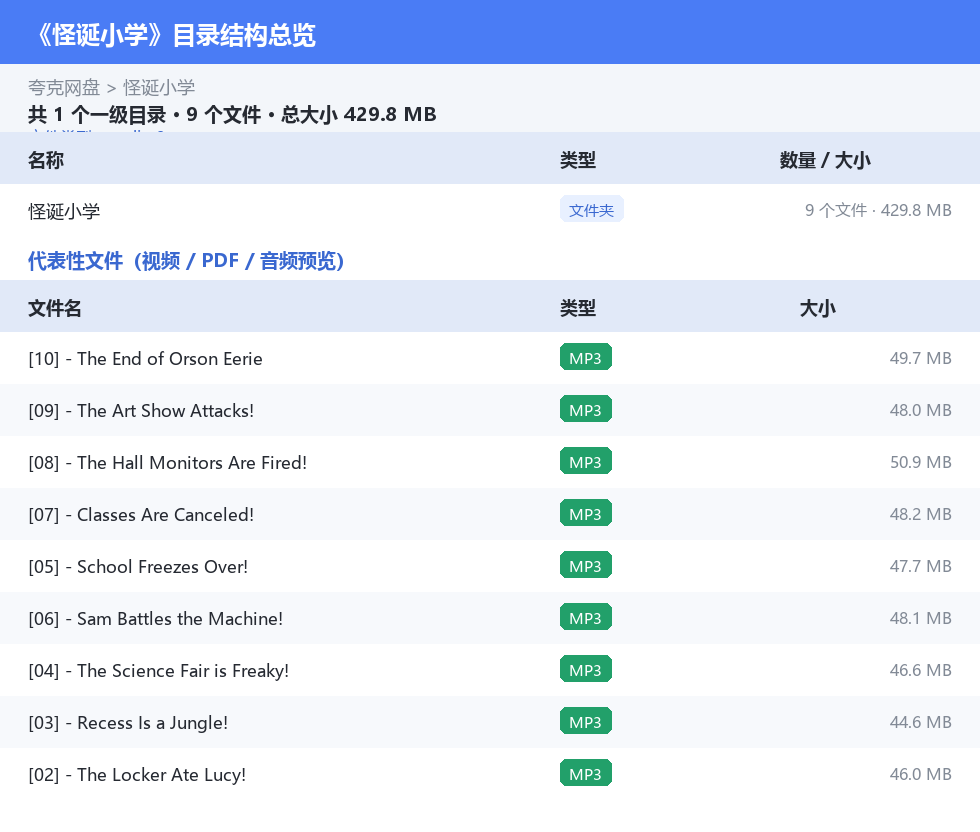Click MP3 badge for Science Fair row
Screen dimensions: 980x832
pyautogui.click(x=586, y=669)
